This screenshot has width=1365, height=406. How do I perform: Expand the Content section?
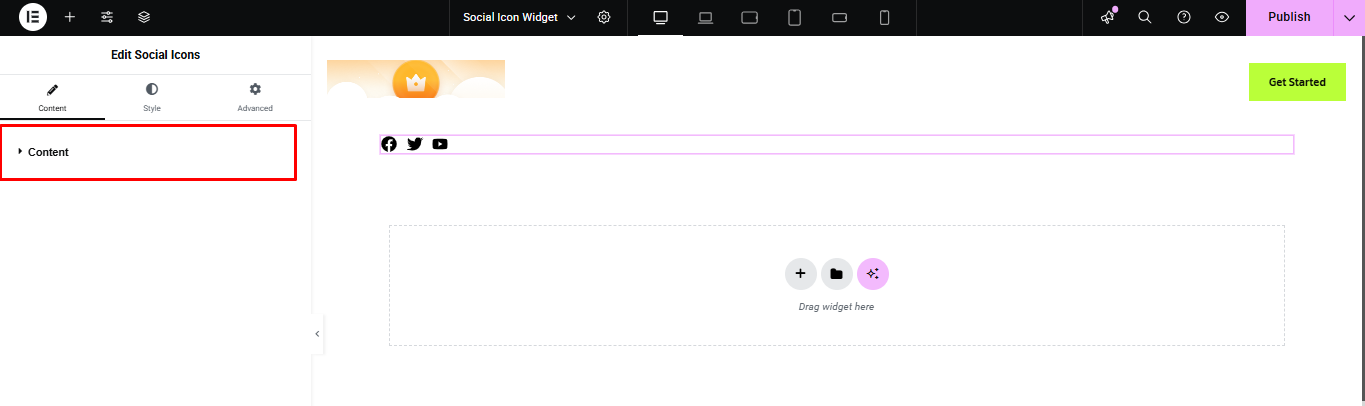[148, 152]
